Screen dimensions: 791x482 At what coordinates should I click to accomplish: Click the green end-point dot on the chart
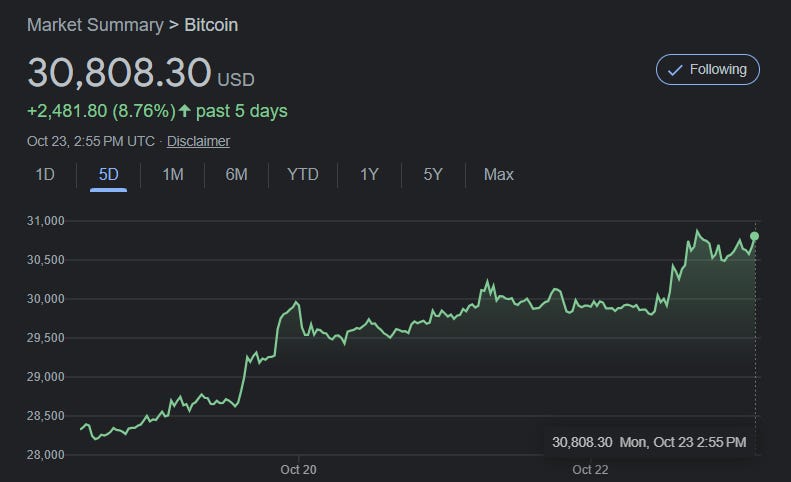coord(754,236)
